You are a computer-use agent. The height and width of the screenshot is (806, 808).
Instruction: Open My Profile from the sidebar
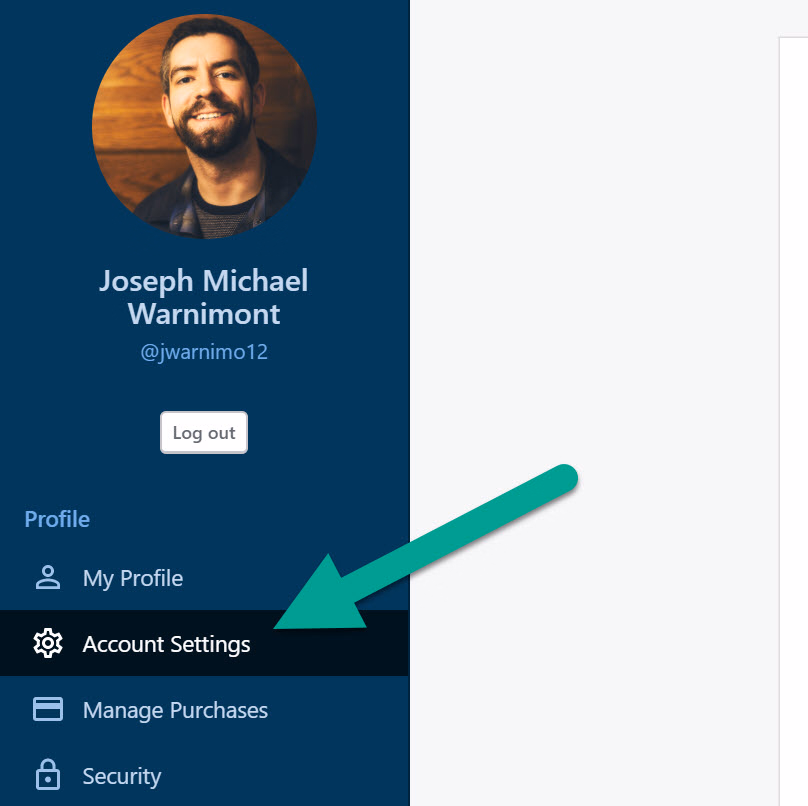coord(133,578)
